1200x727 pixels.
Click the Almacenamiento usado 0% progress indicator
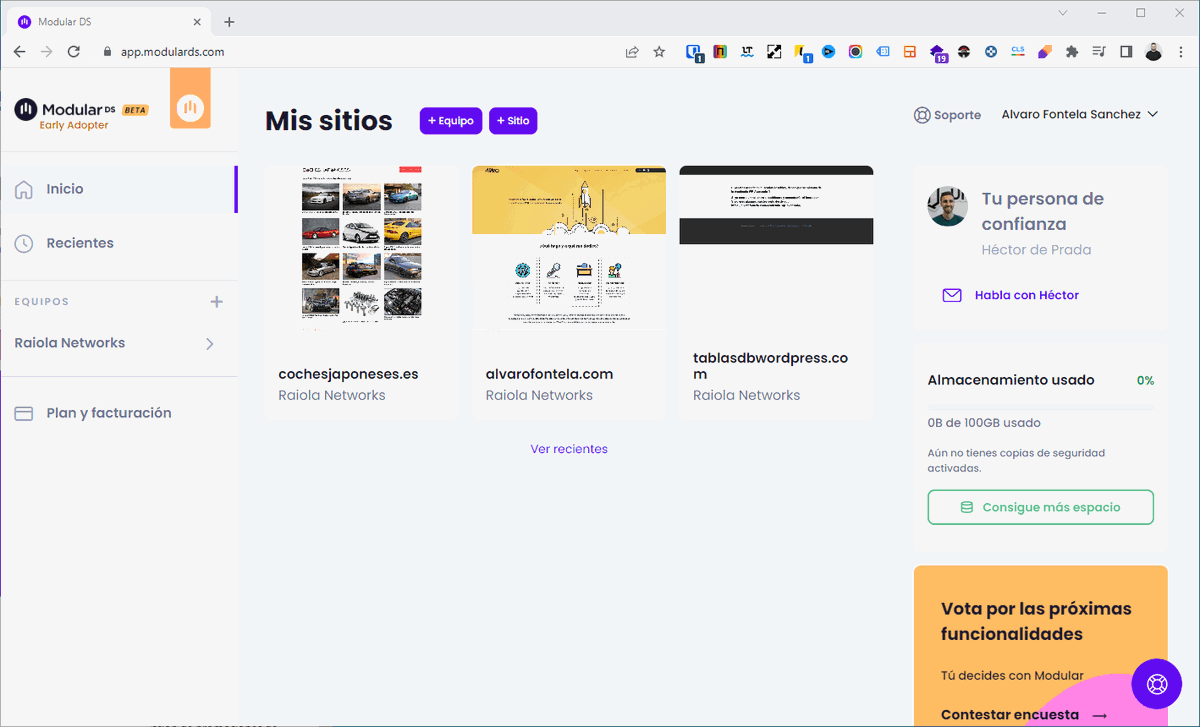click(1146, 379)
